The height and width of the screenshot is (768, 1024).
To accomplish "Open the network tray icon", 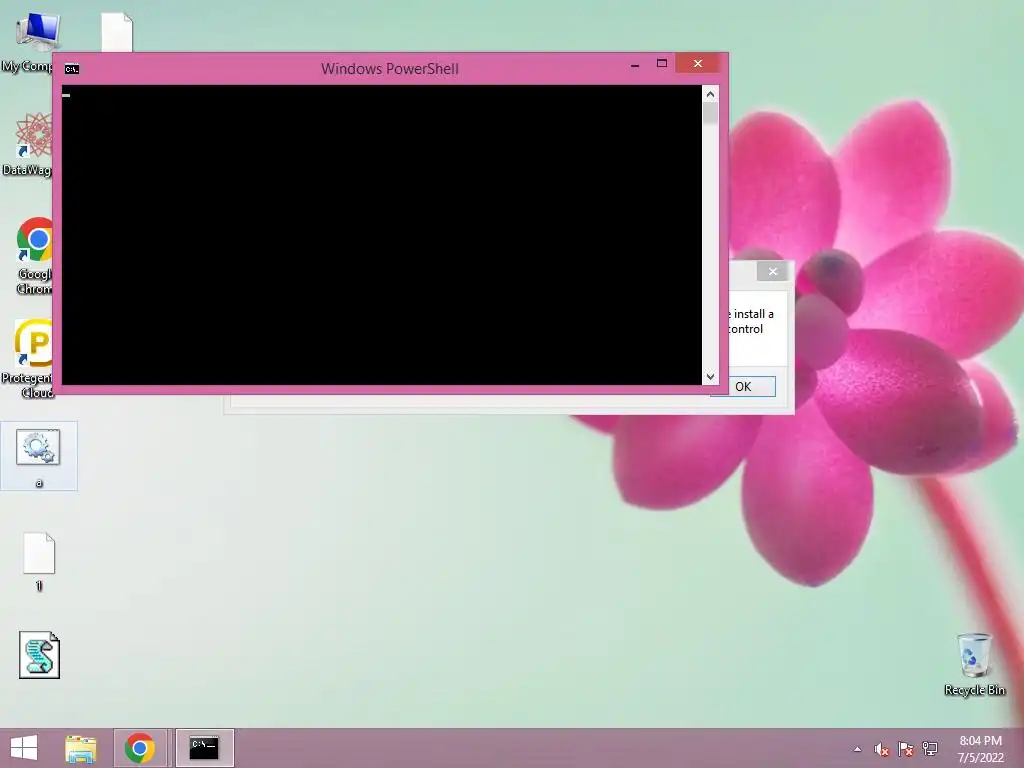I will point(930,750).
